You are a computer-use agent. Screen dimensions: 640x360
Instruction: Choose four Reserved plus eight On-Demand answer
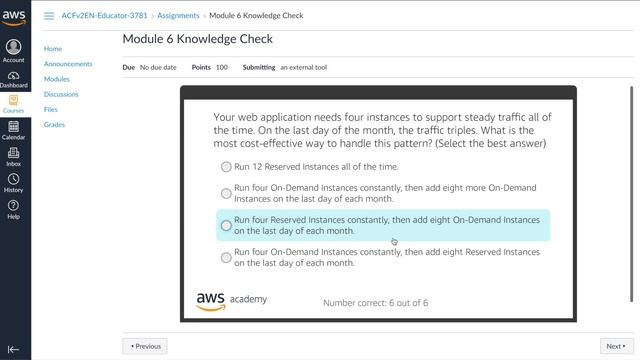pyautogui.click(x=226, y=225)
